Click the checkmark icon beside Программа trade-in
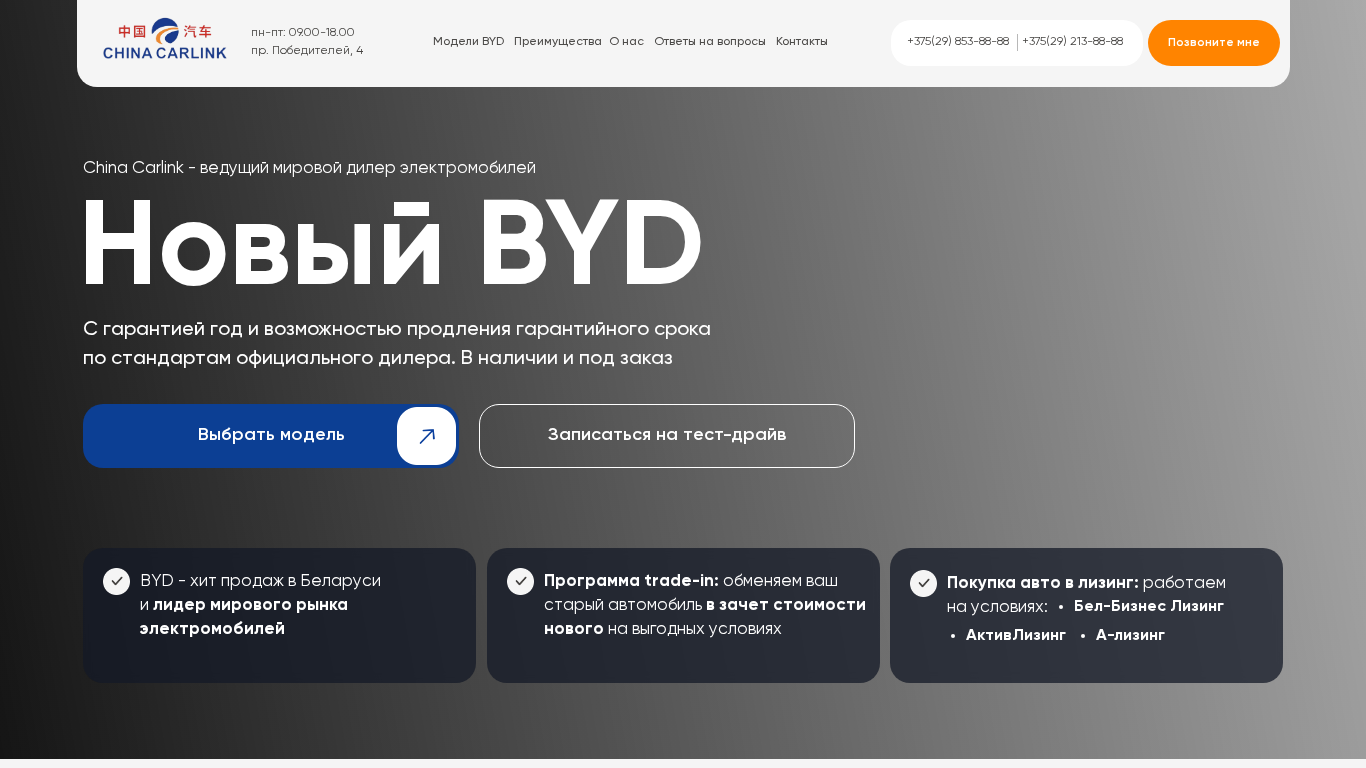This screenshot has height=768, width=1366. [520, 581]
